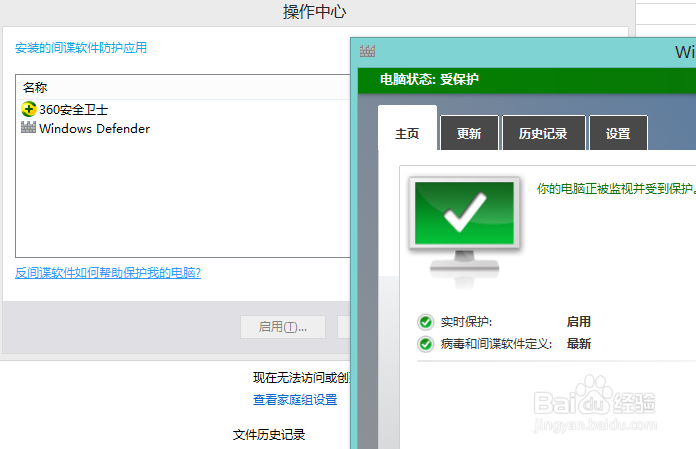Click the green check icon beside 病毒和间谍软件定义

[426, 344]
